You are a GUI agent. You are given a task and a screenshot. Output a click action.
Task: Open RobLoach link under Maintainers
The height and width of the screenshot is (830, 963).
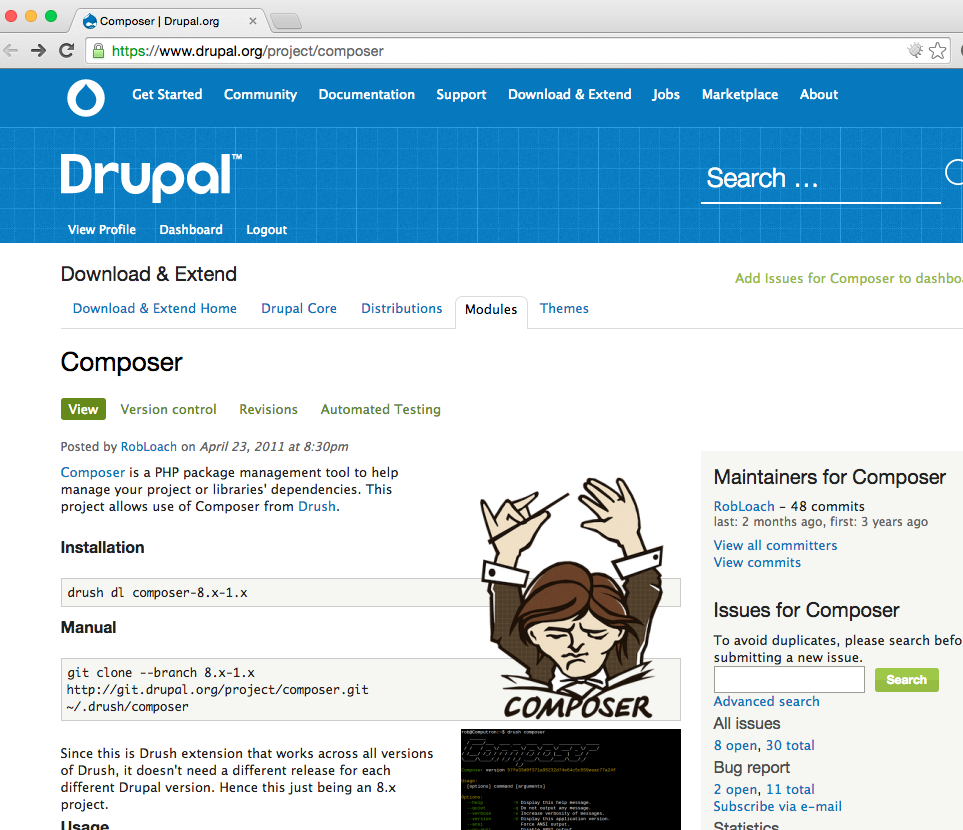pos(744,506)
